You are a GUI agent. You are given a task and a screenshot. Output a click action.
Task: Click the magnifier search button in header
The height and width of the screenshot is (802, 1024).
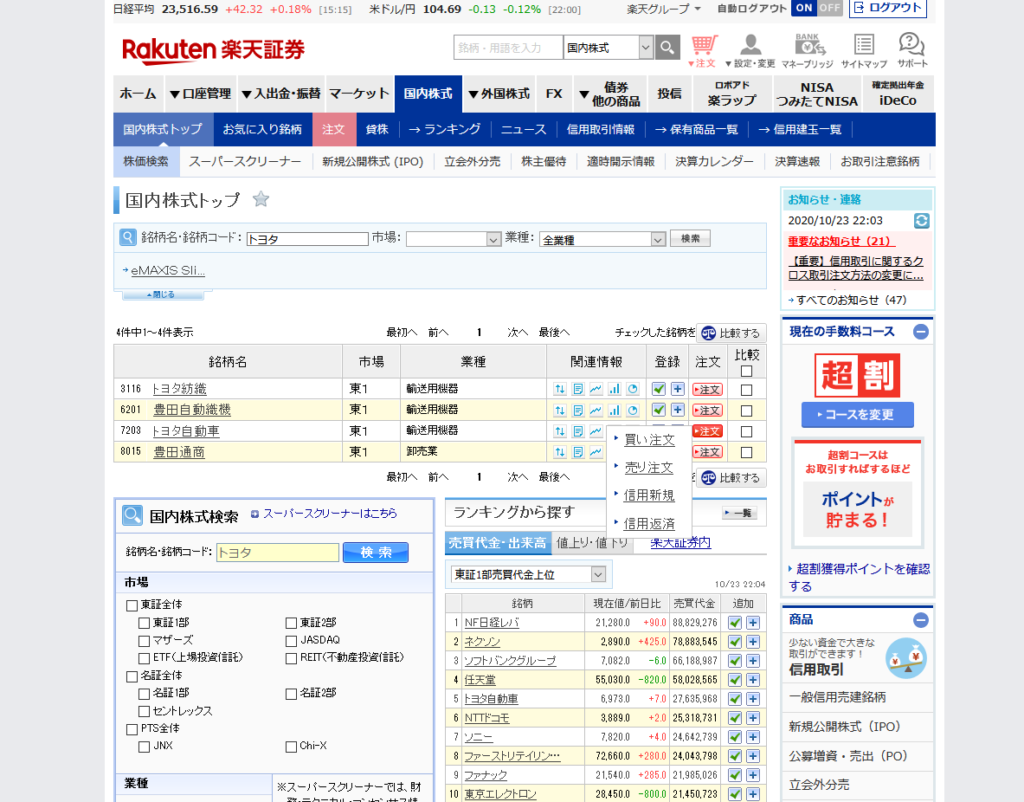(x=667, y=47)
